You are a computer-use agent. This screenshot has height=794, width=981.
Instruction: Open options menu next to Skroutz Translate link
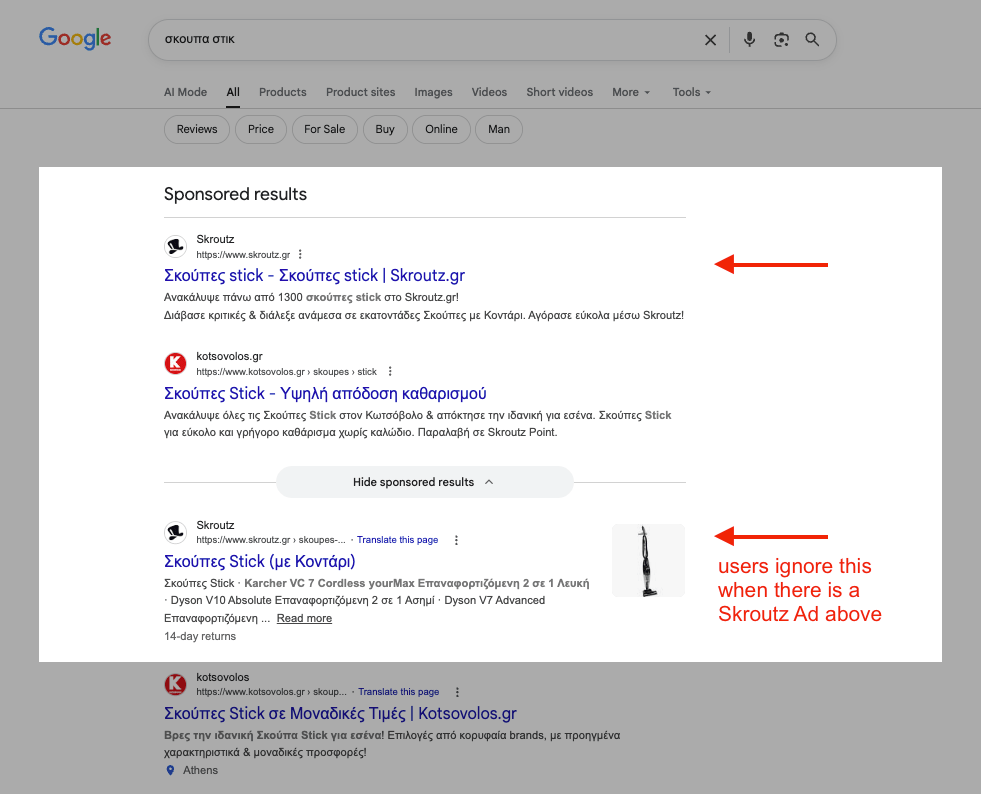coord(456,540)
